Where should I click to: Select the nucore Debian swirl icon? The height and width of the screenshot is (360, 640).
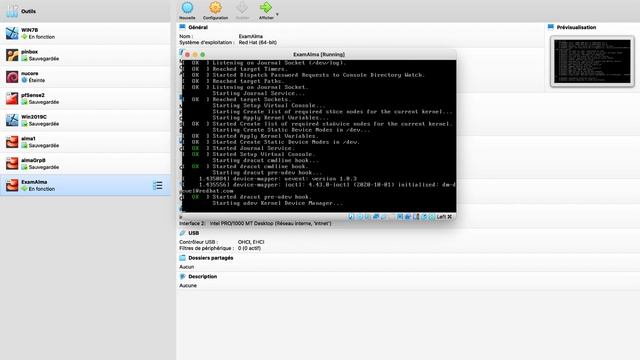[x=12, y=76]
